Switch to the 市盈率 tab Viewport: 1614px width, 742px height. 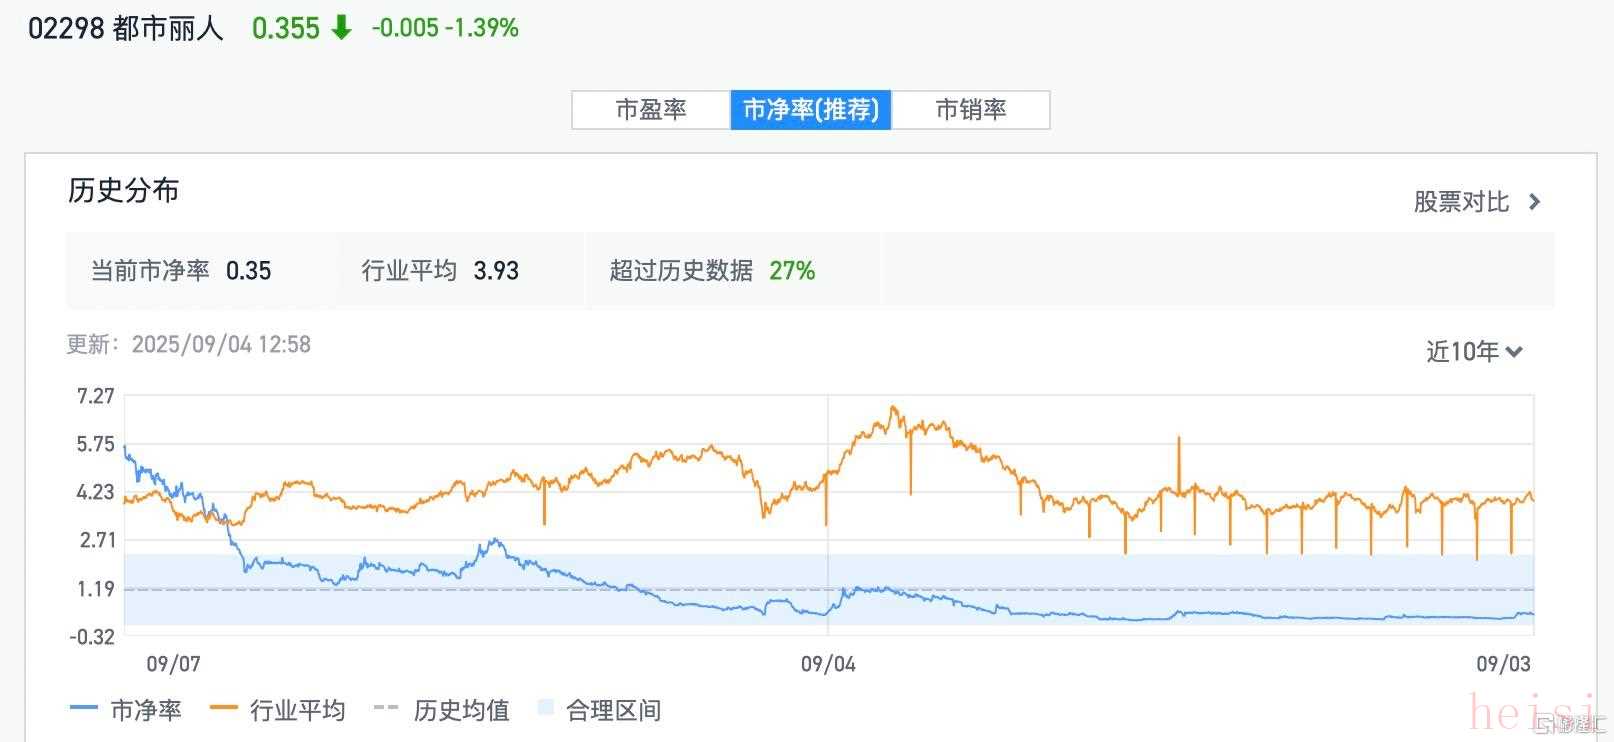[x=651, y=110]
